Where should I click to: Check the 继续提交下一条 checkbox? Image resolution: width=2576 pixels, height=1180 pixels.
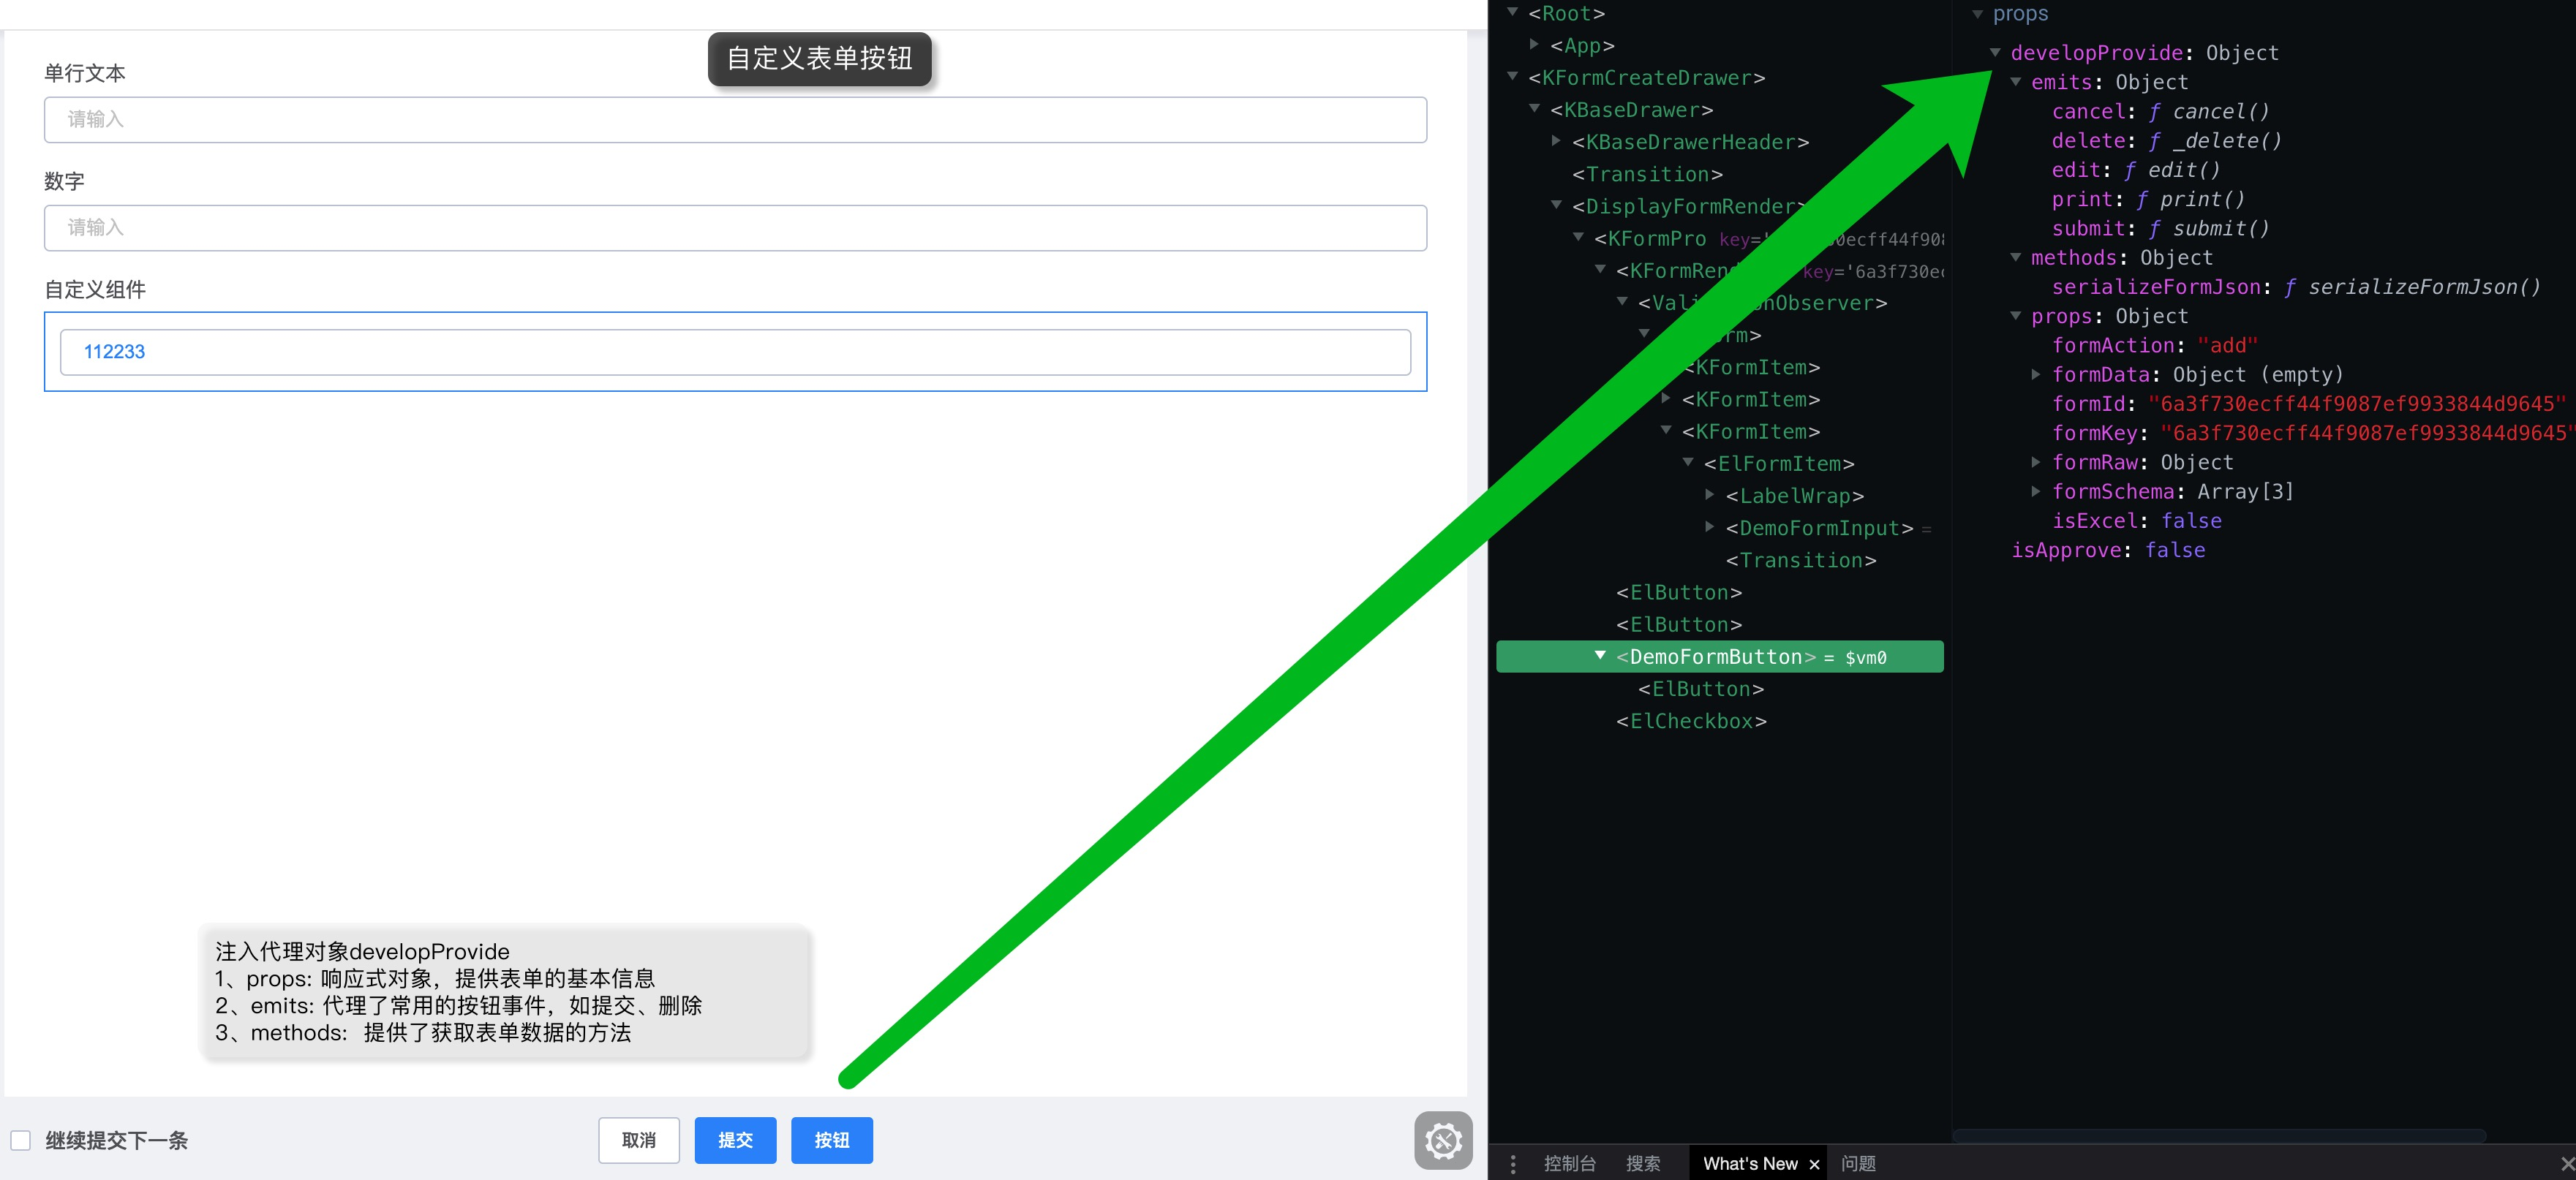point(21,1141)
